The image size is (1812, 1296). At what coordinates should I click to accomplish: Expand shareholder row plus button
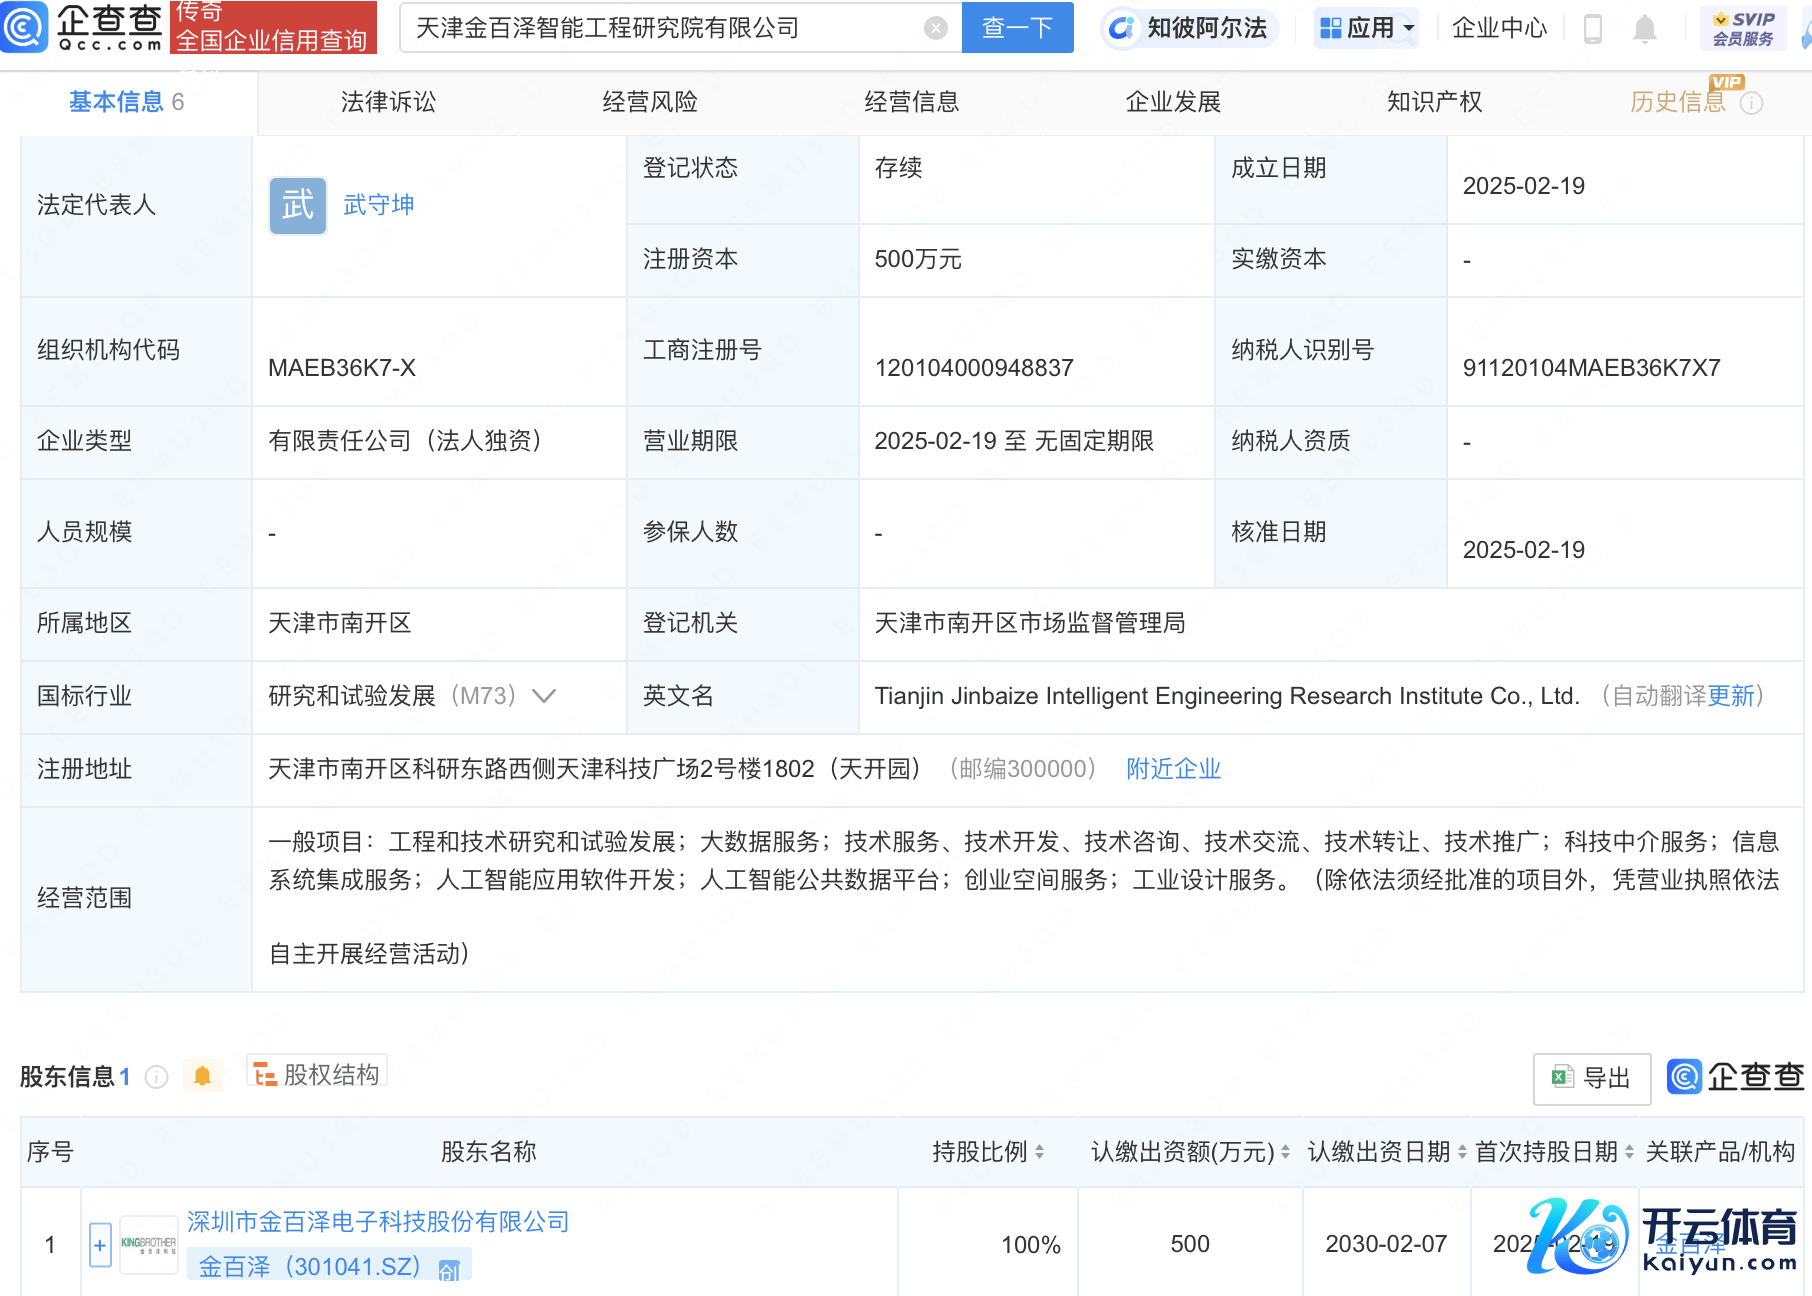point(100,1245)
